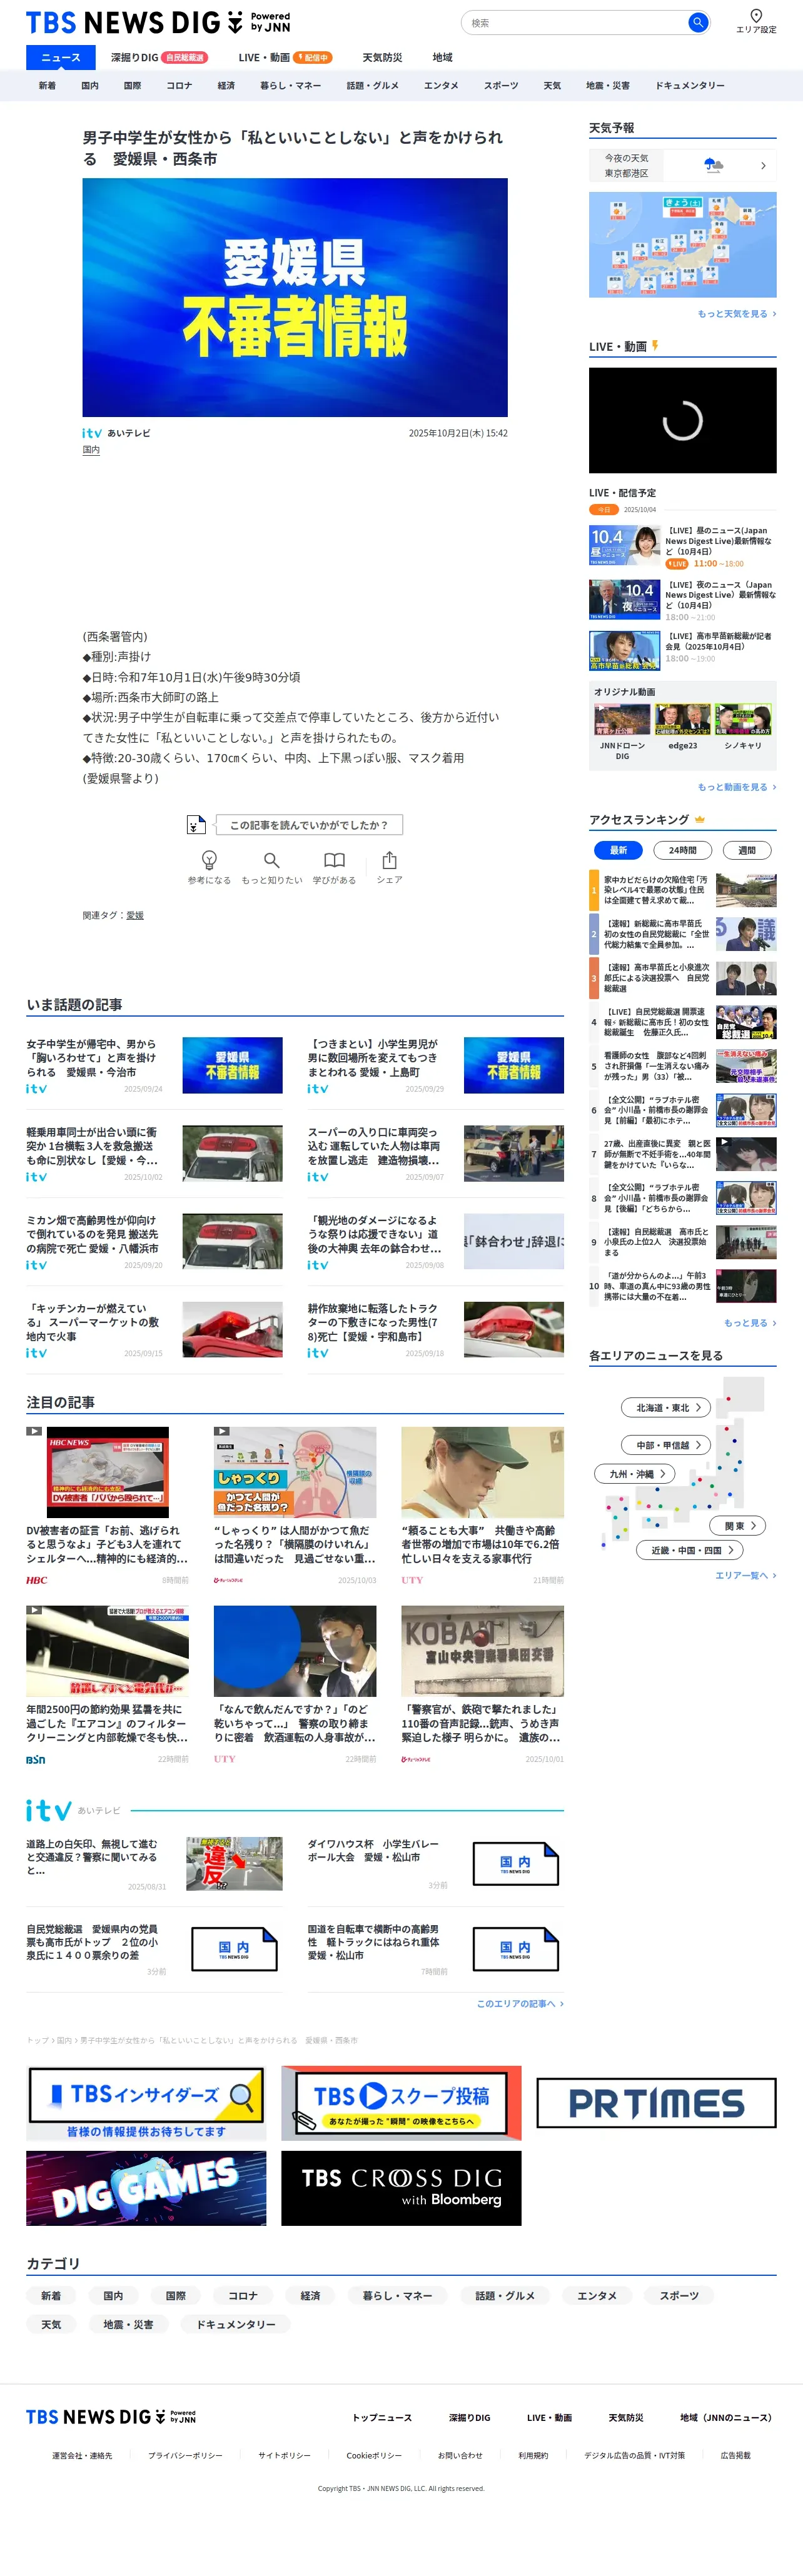Open the エリア設定 location pin icon

pyautogui.click(x=756, y=15)
